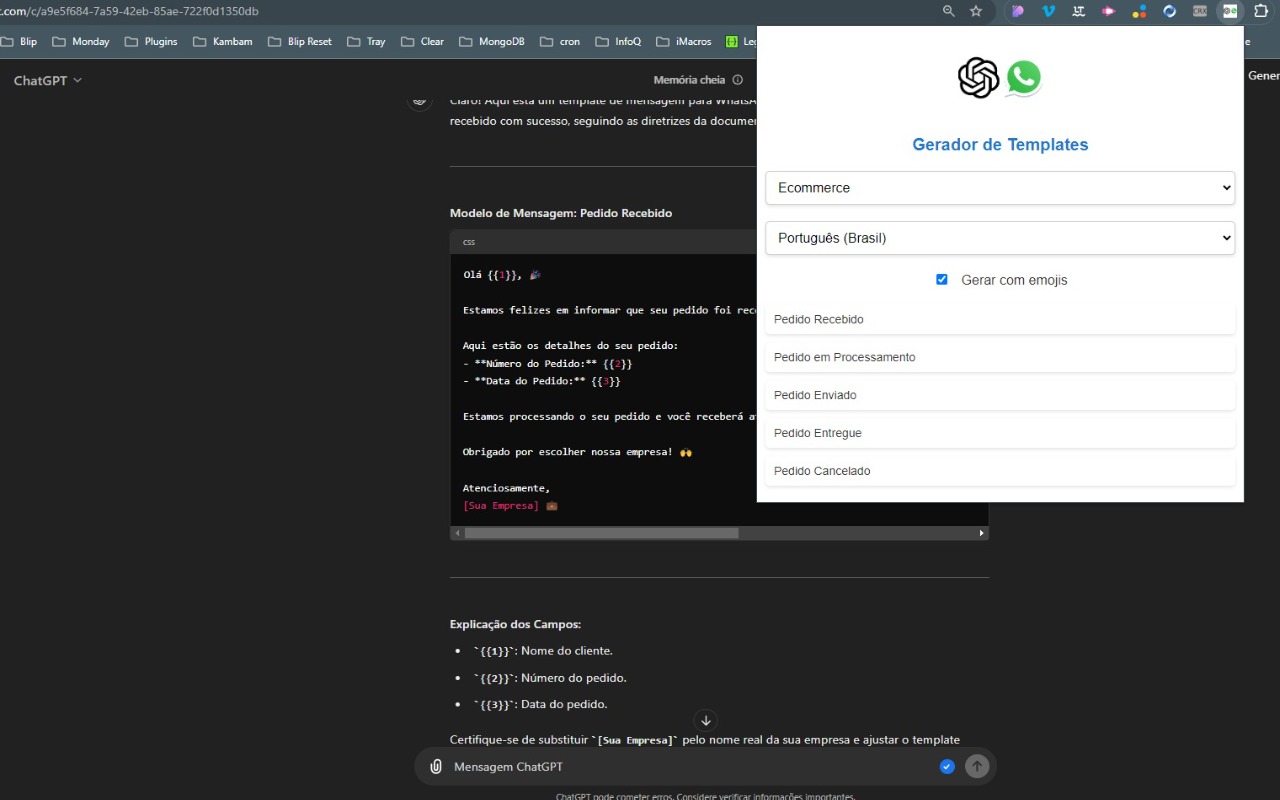Click the Memória cheia label

click(689, 80)
